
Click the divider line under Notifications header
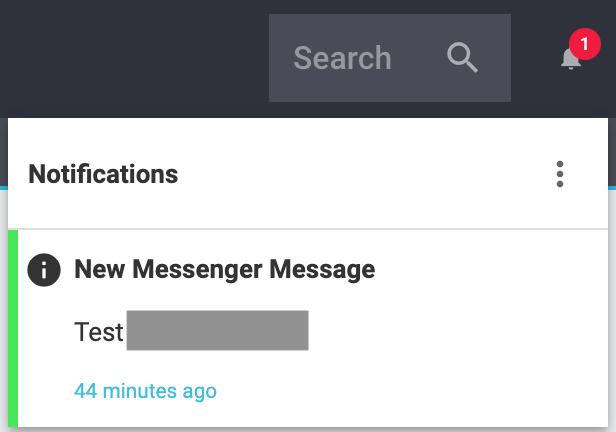(300, 229)
